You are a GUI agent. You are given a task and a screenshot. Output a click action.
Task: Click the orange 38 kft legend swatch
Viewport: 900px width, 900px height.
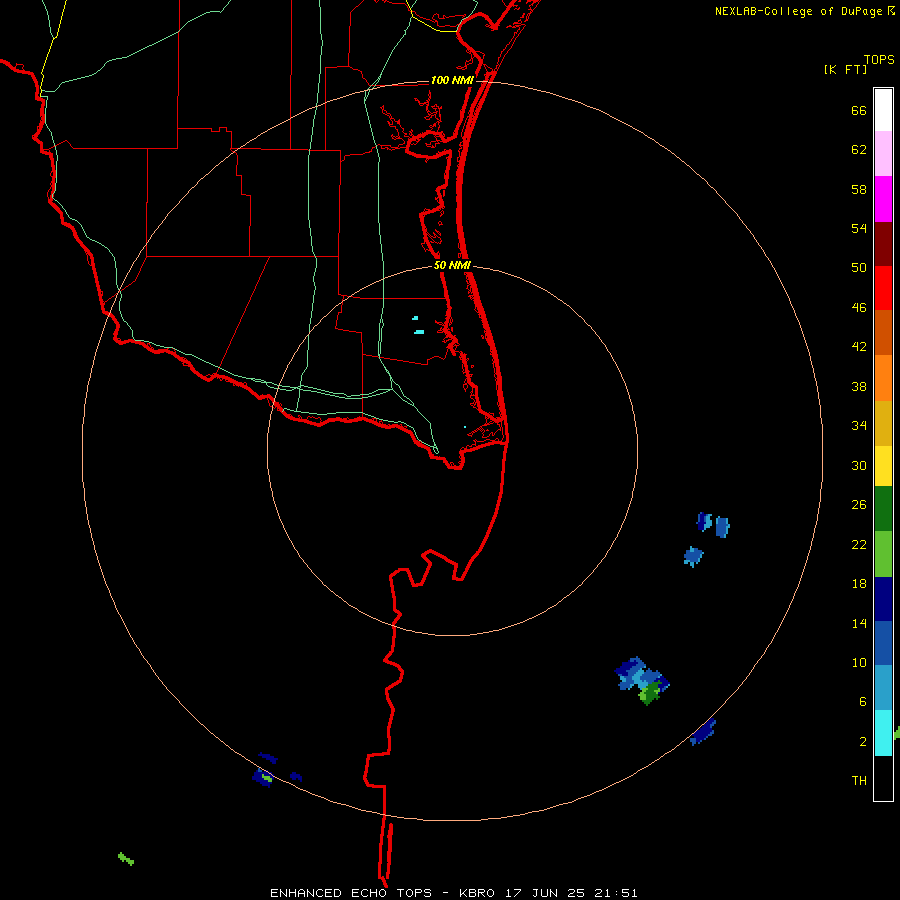pos(883,378)
